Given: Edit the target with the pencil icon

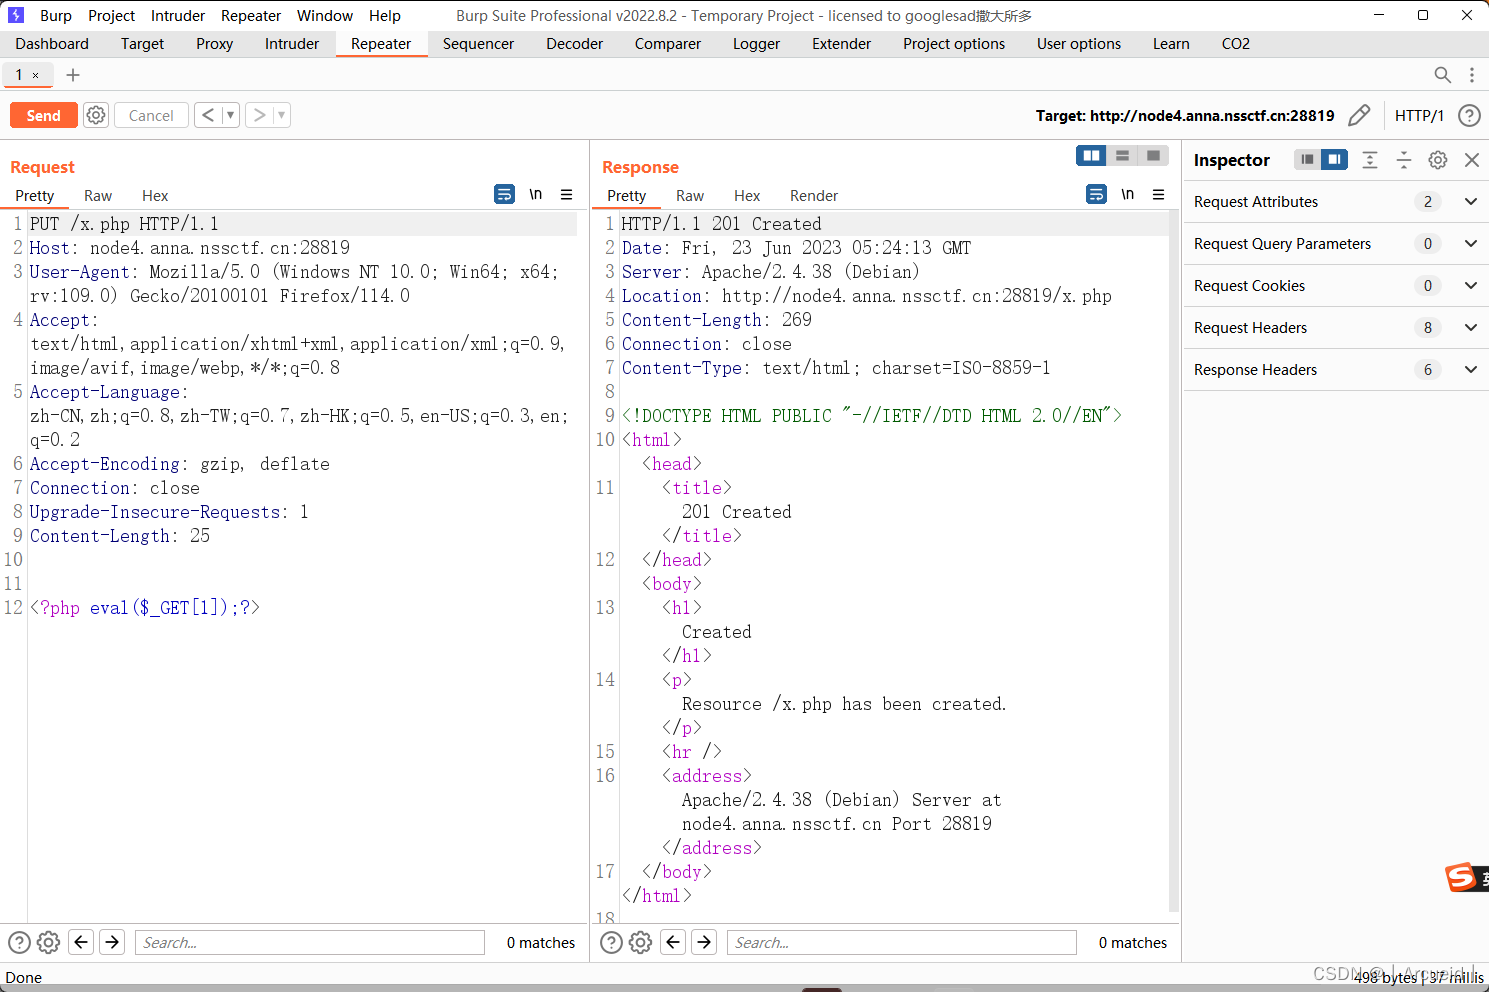Looking at the screenshot, I should click(x=1359, y=115).
